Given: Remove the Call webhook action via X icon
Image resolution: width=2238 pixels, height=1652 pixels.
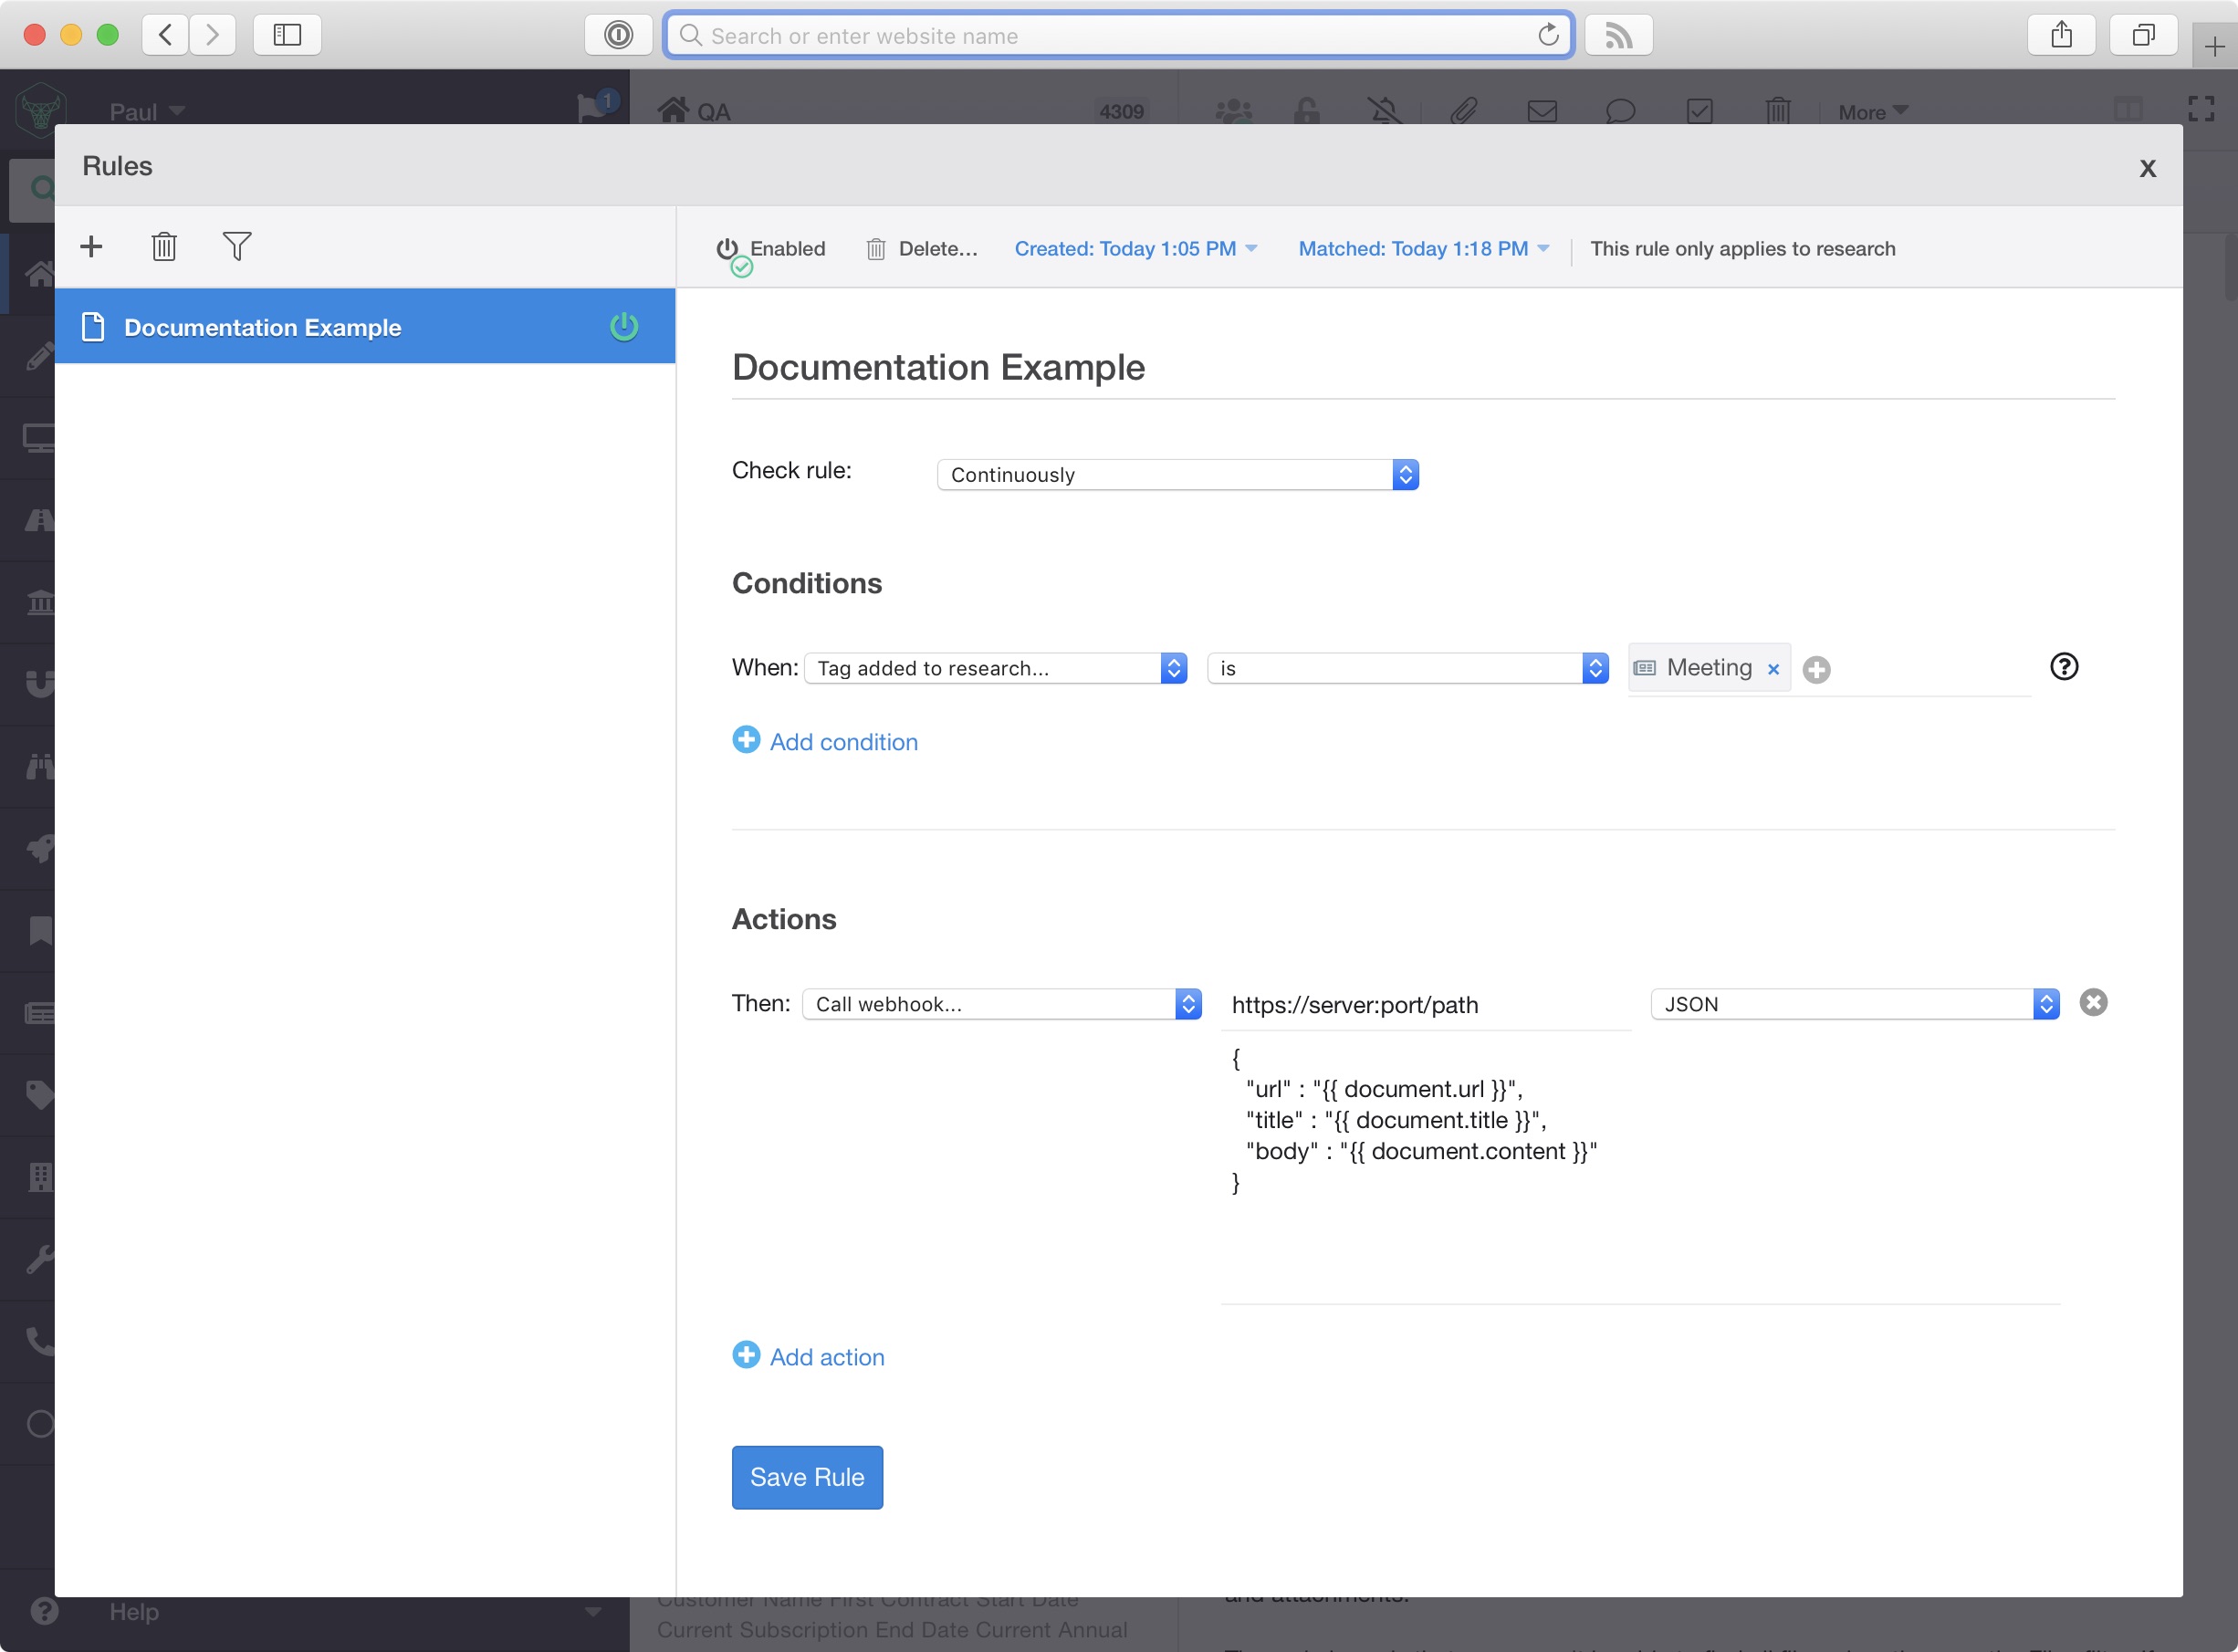Looking at the screenshot, I should 2093,1003.
